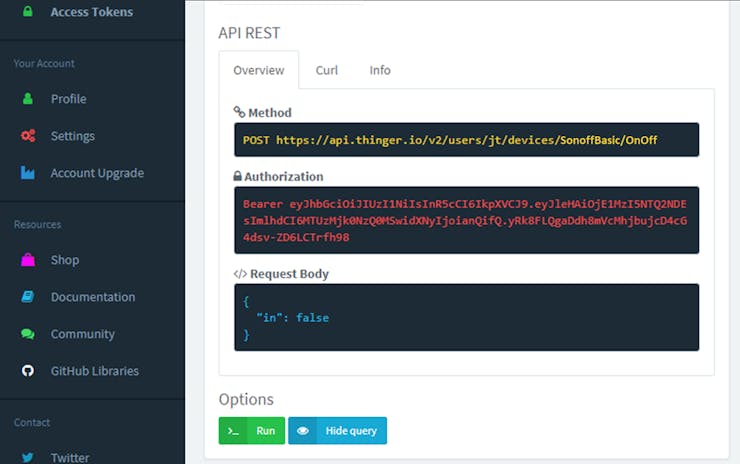Open GitHub Libraries link
Screen dimensions: 740x464
tap(95, 371)
